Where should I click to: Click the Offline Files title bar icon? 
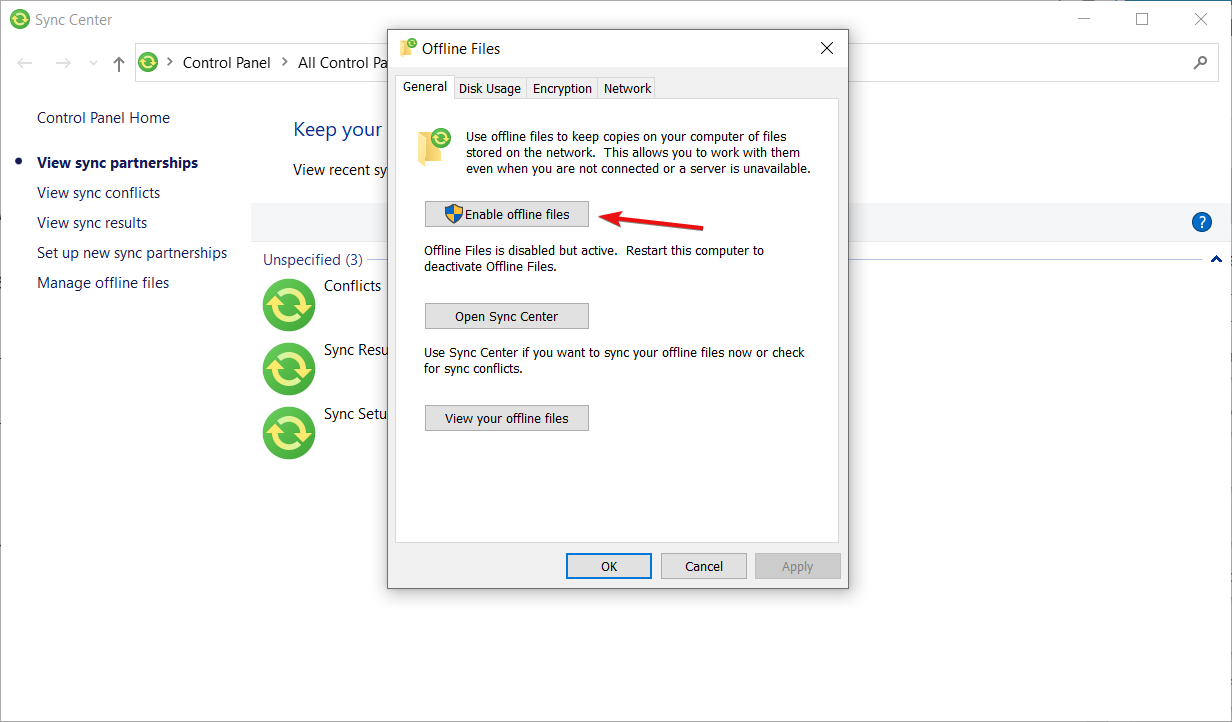tap(408, 47)
